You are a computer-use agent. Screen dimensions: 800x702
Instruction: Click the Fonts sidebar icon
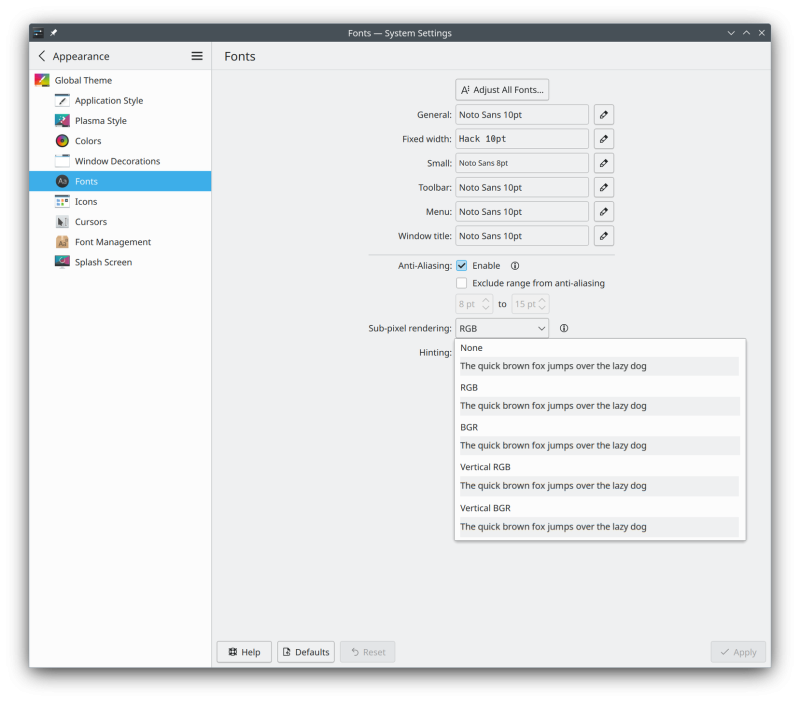tap(62, 181)
